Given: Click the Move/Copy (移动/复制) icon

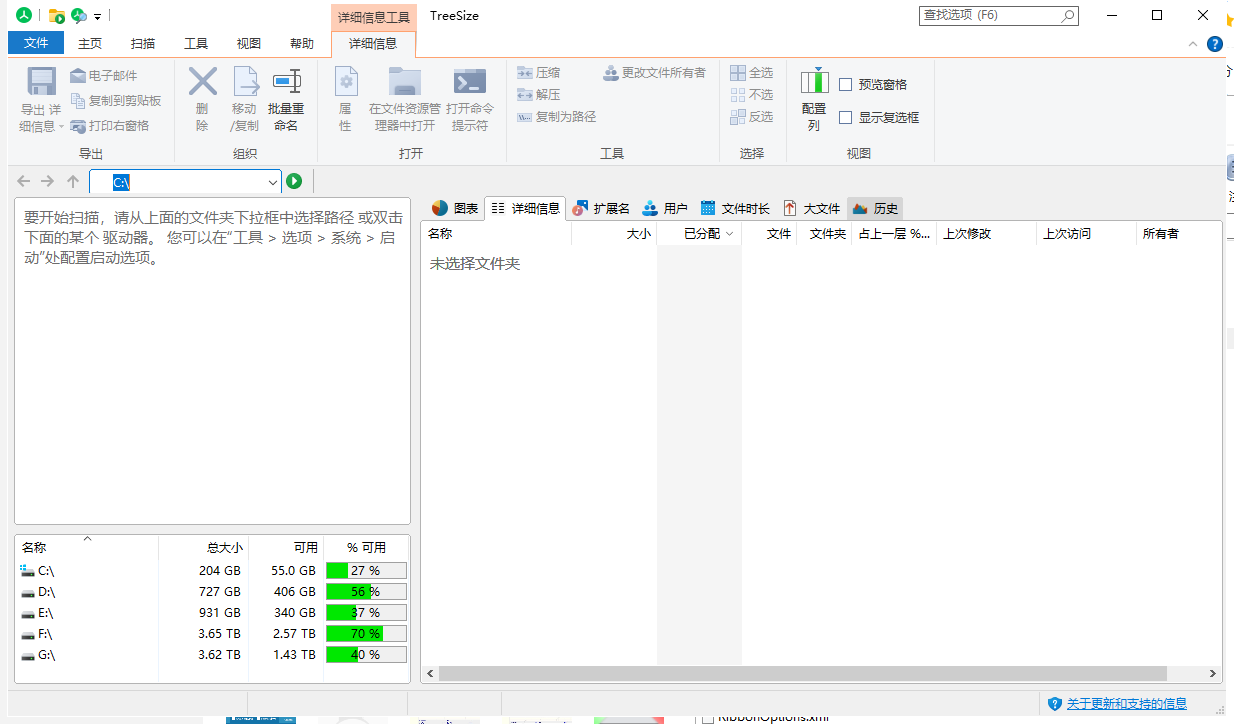Looking at the screenshot, I should 245,82.
